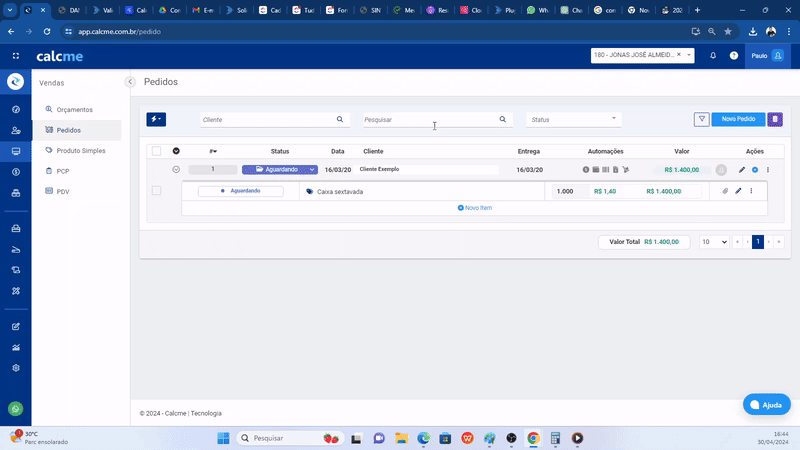Image resolution: width=800 pixels, height=450 pixels.
Task: Click the purple trash delete button
Action: (775, 119)
